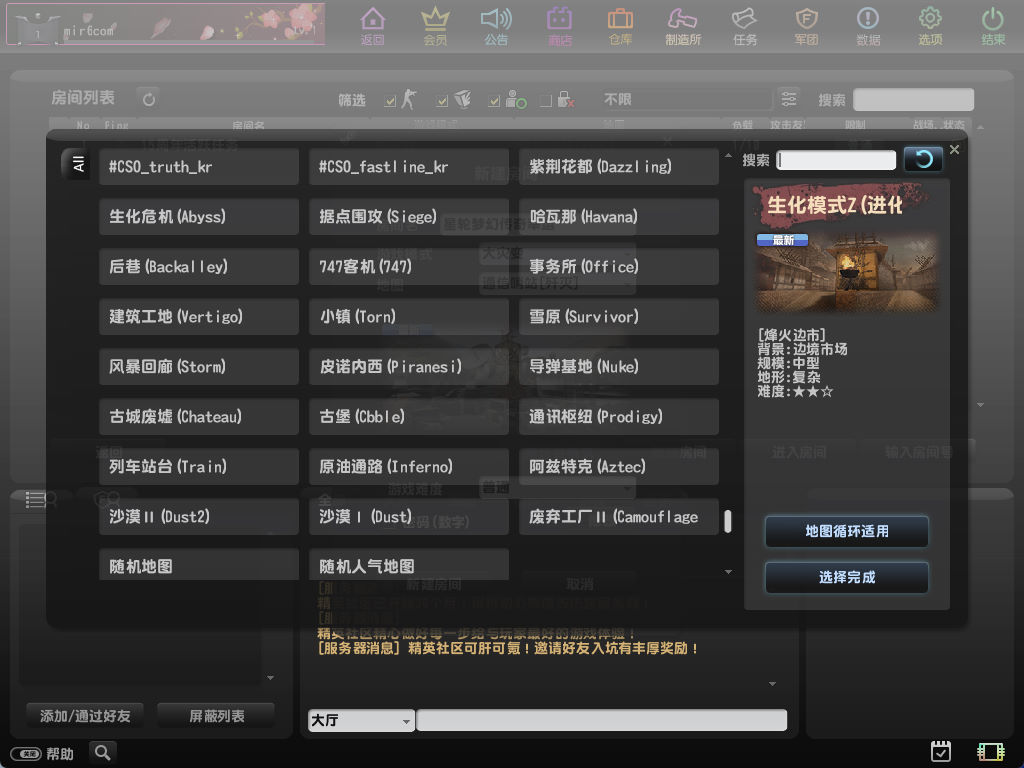
Task: Pick map 雪原 (Survivor)
Action: [x=618, y=317]
